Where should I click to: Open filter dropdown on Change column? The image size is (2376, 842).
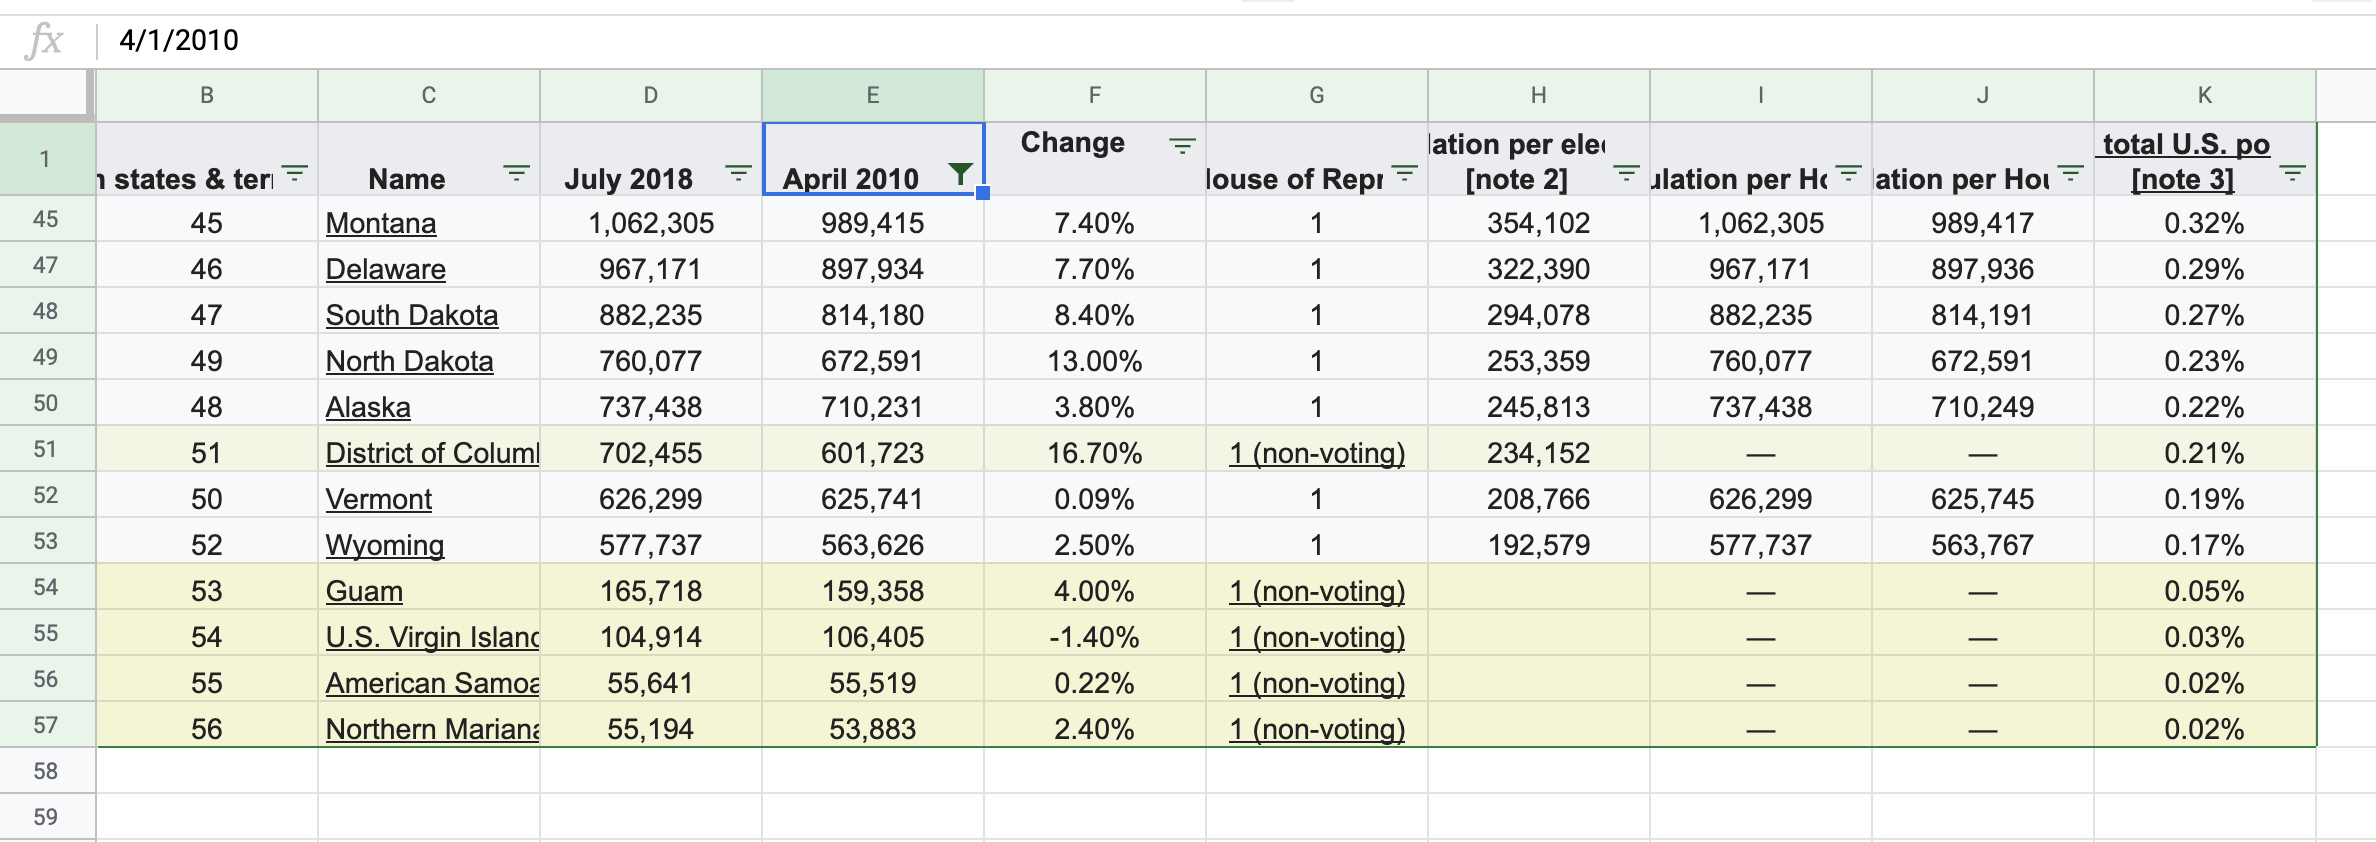pos(1182,146)
